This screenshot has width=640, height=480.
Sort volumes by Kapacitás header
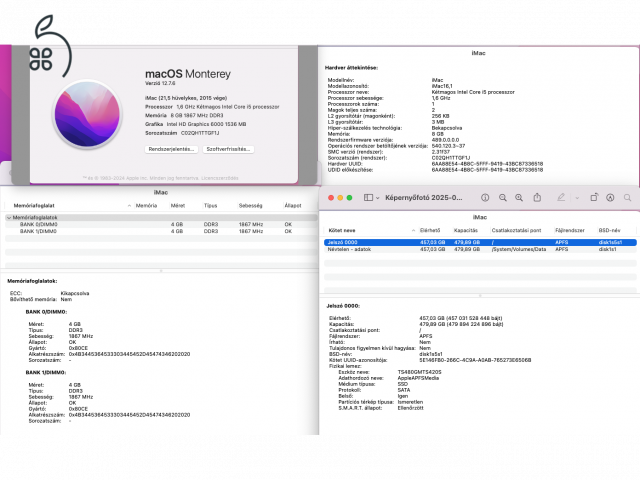coord(466,231)
